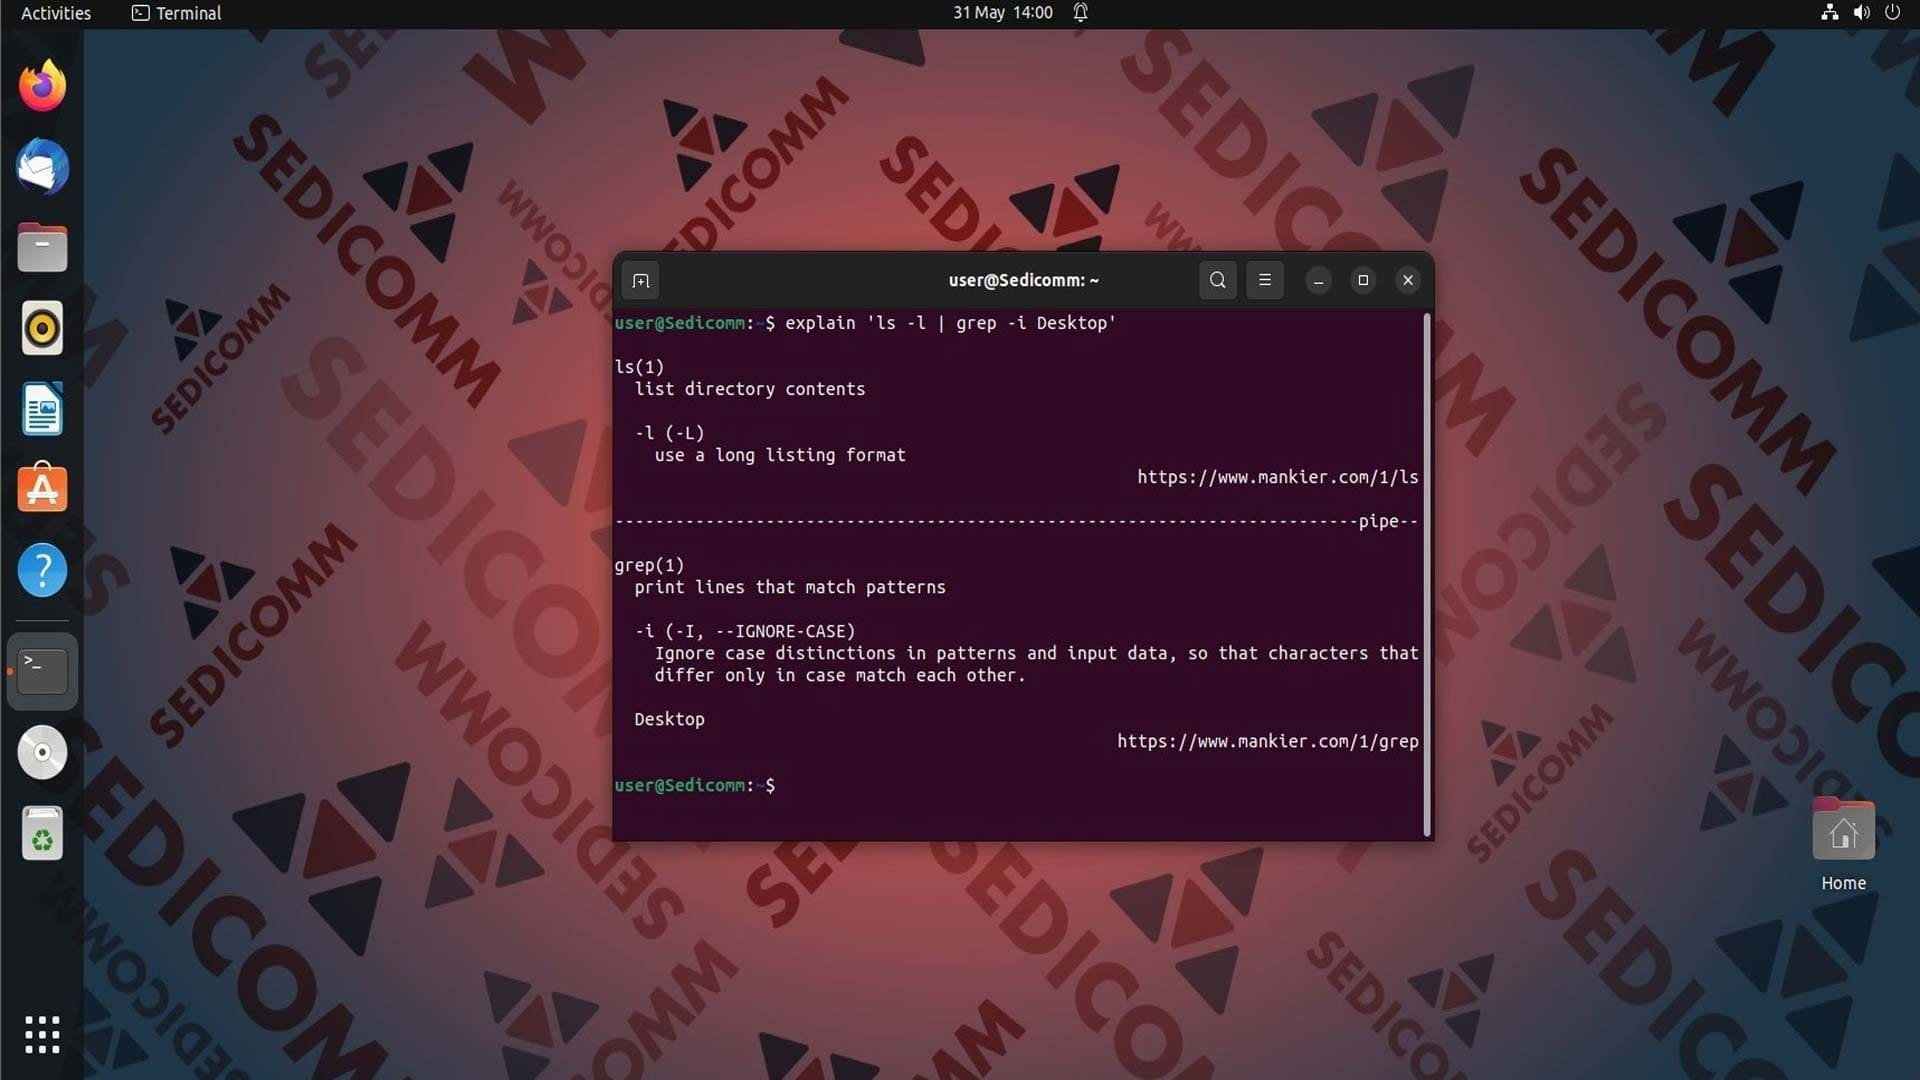
Task: Click the 'grep(1)' heading in terminal
Action: point(649,565)
